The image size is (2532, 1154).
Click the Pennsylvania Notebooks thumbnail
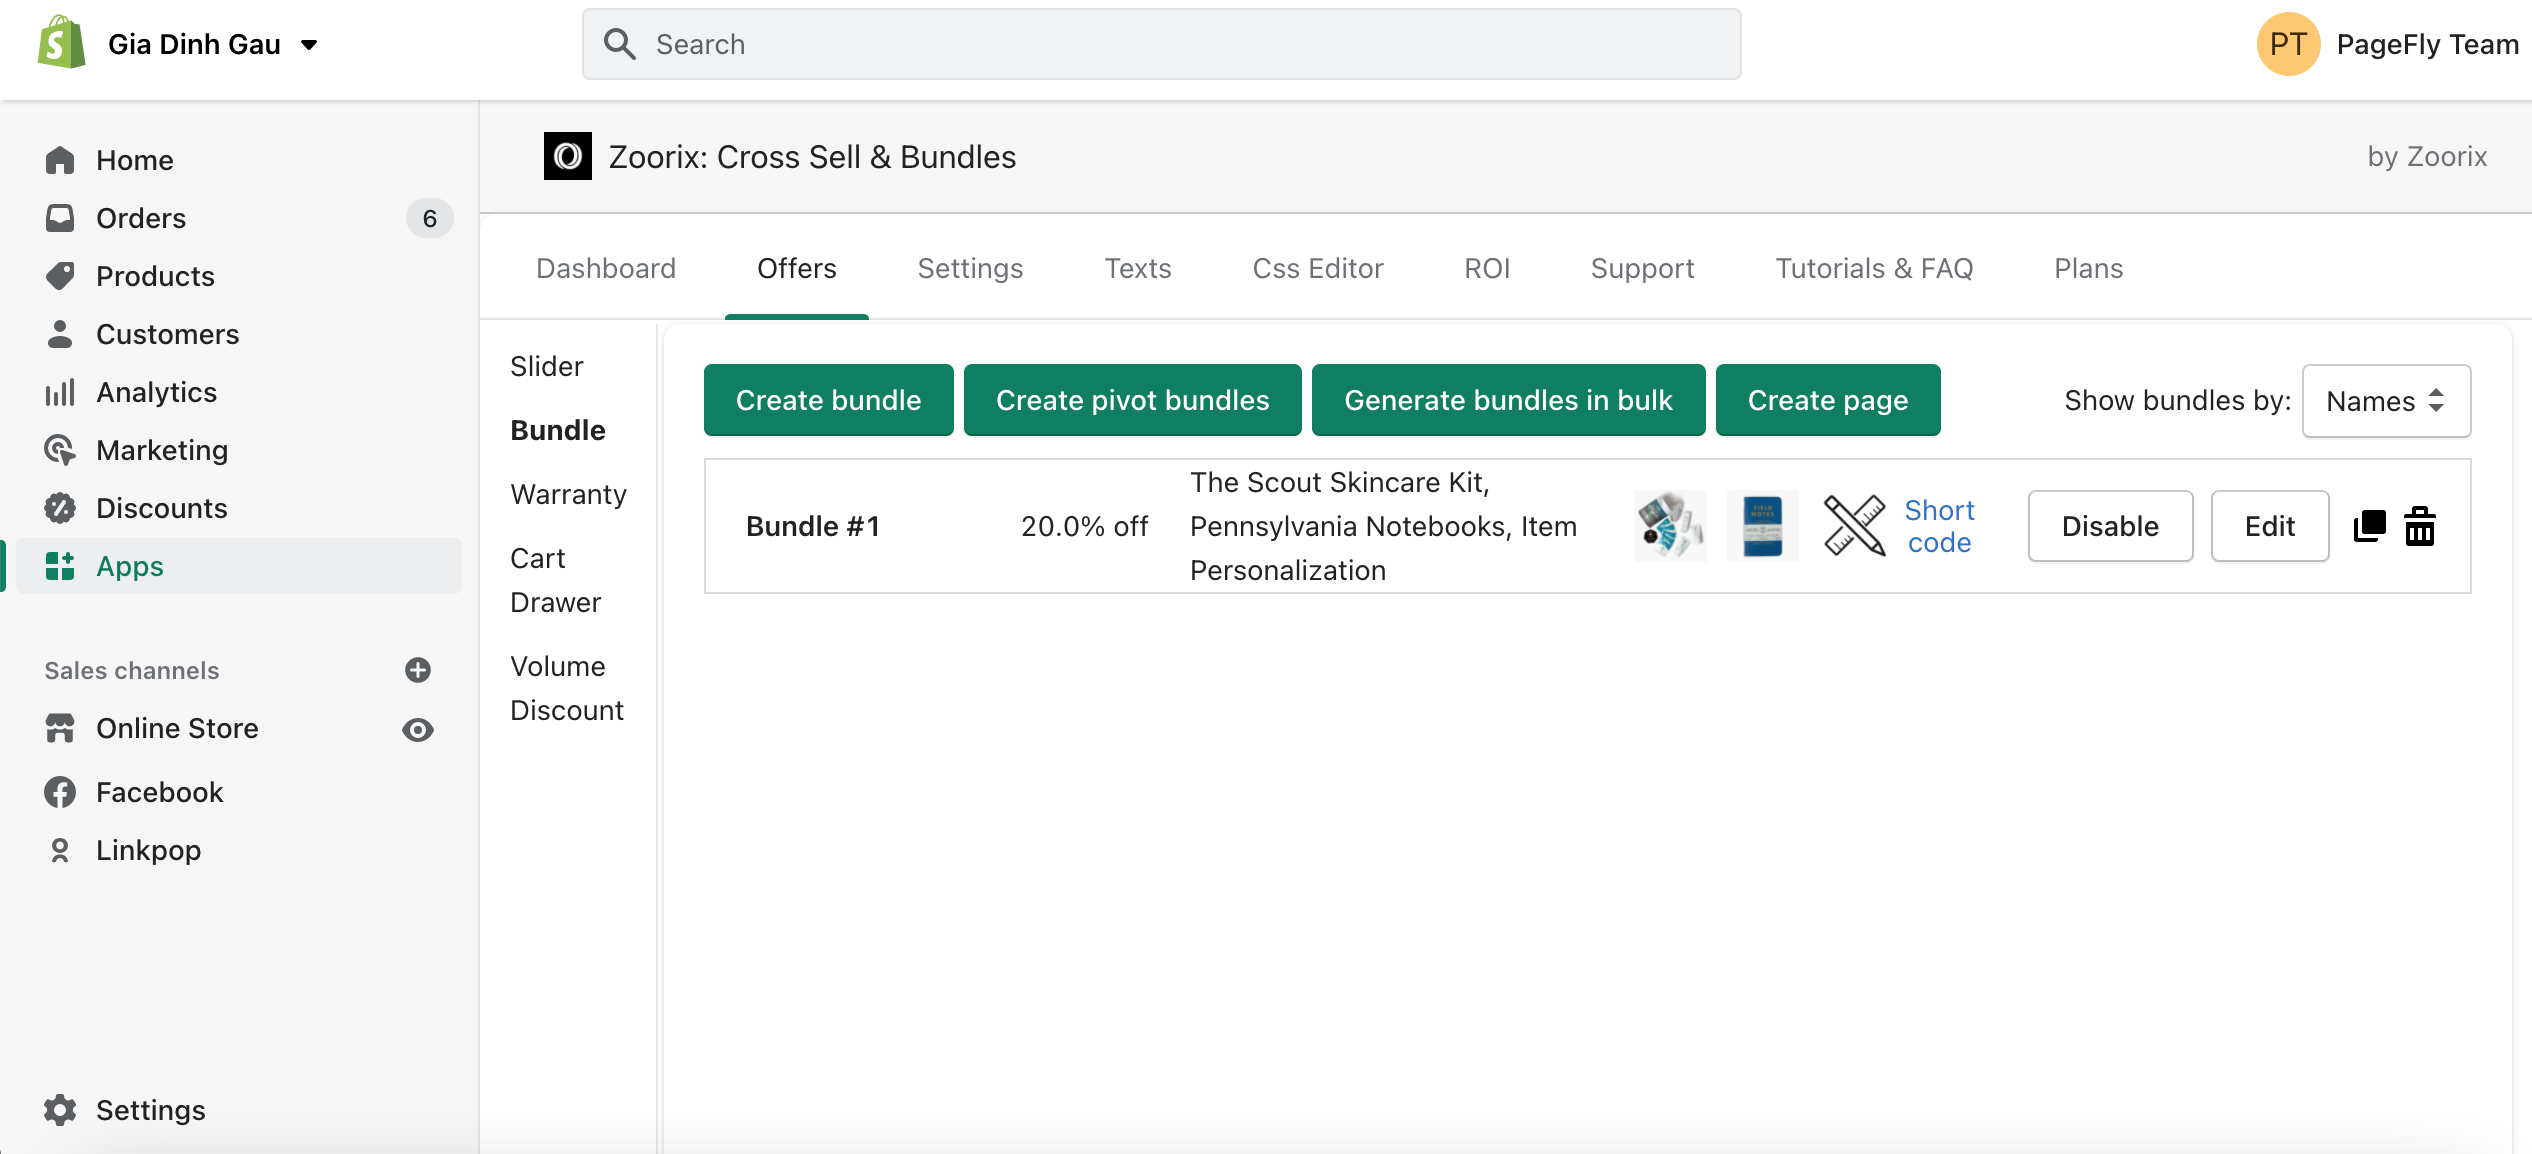[x=1763, y=526]
